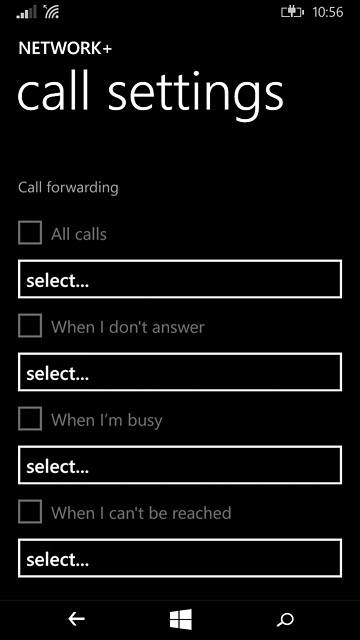This screenshot has height=640, width=360.
Task: Tap the battery charging status icon
Action: [x=293, y=13]
